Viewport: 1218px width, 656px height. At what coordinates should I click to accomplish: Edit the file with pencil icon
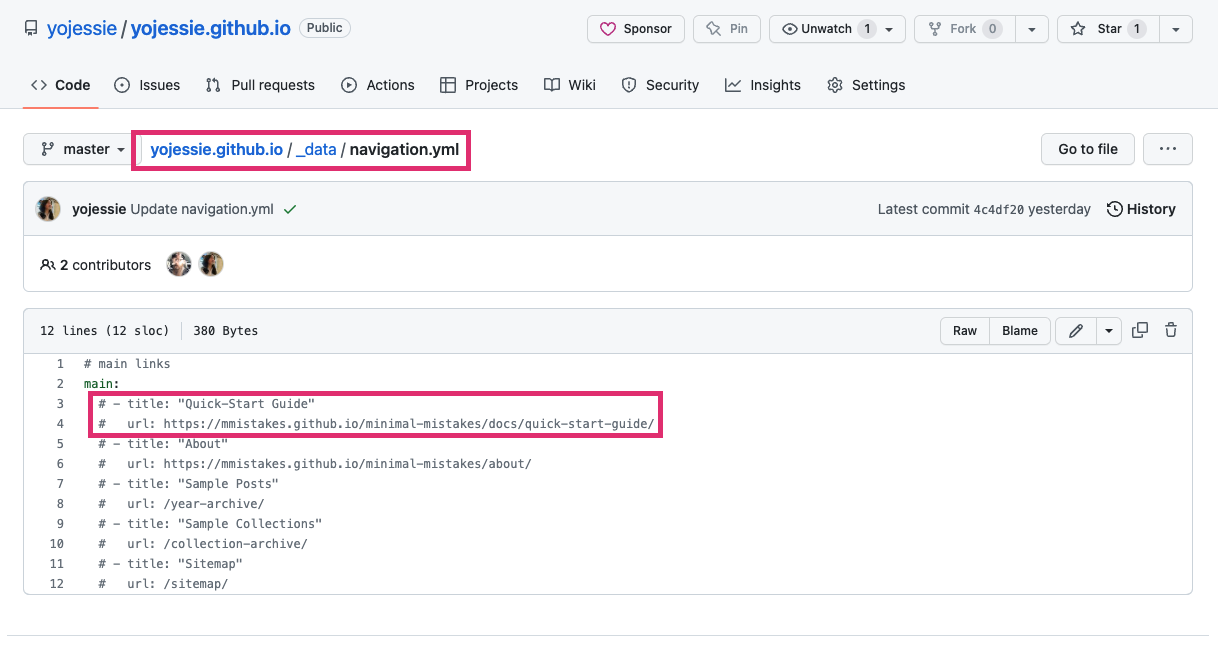(x=1076, y=331)
